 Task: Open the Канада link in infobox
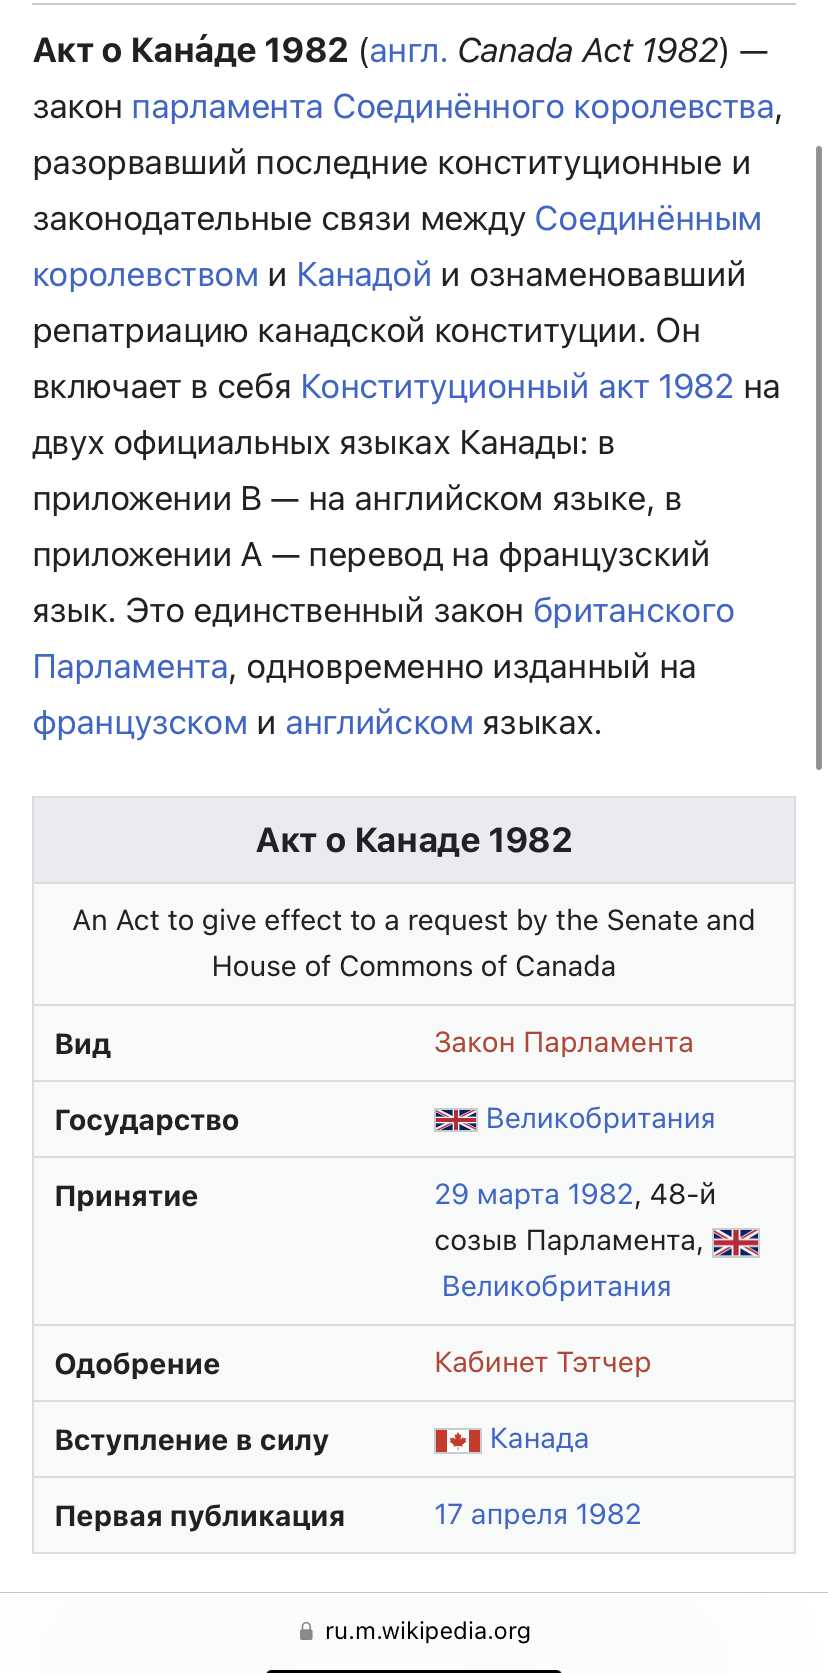pos(540,1438)
